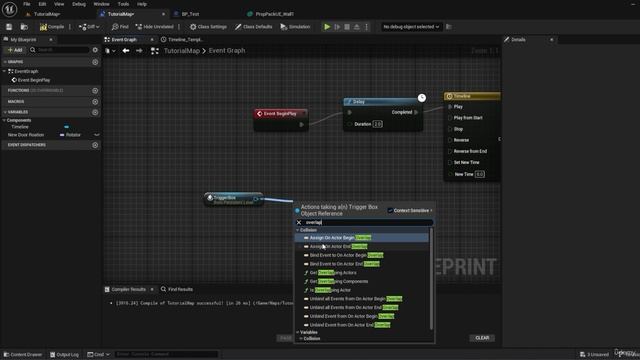The height and width of the screenshot is (360, 640).
Task: Add new graph via plus icon
Action: coord(95,62)
